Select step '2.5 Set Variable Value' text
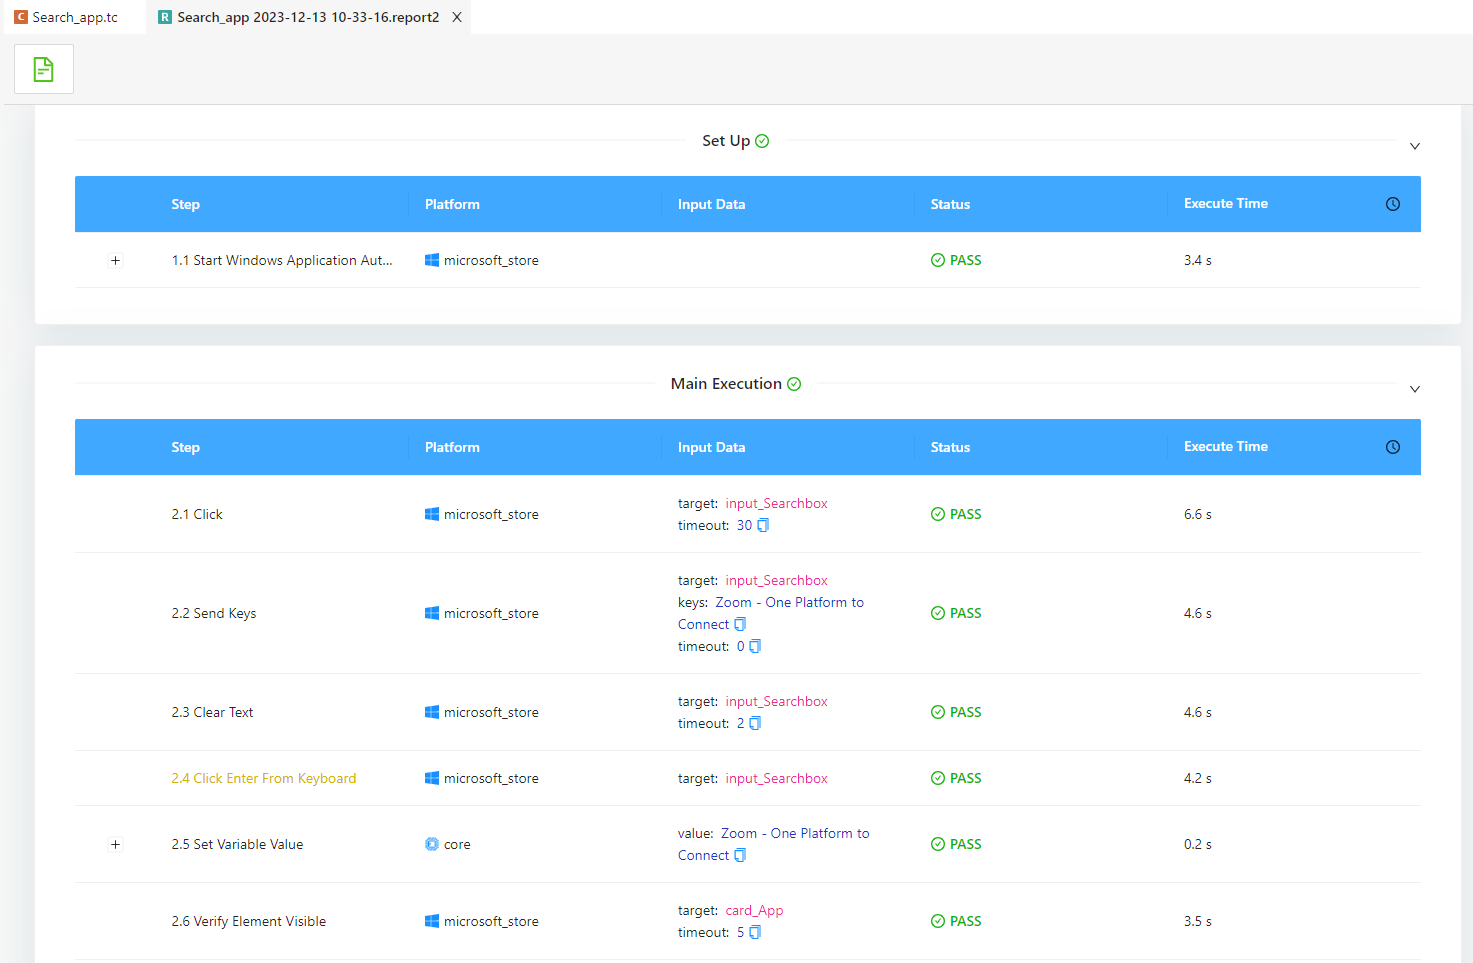 pyautogui.click(x=237, y=844)
